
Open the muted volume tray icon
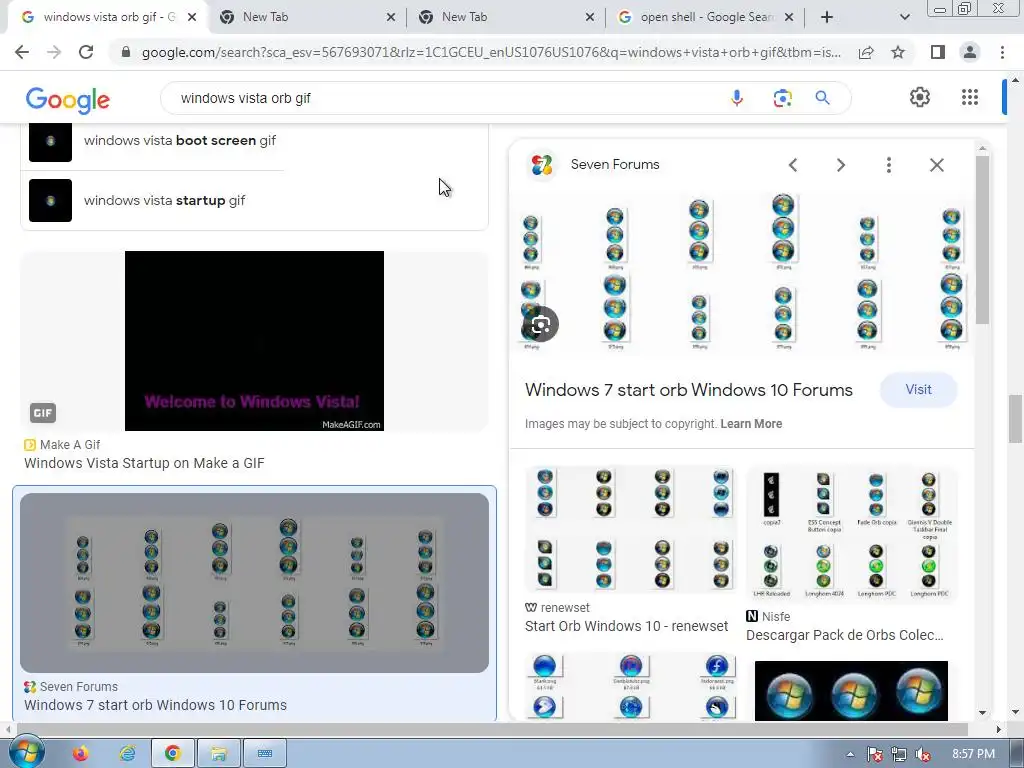(x=923, y=754)
